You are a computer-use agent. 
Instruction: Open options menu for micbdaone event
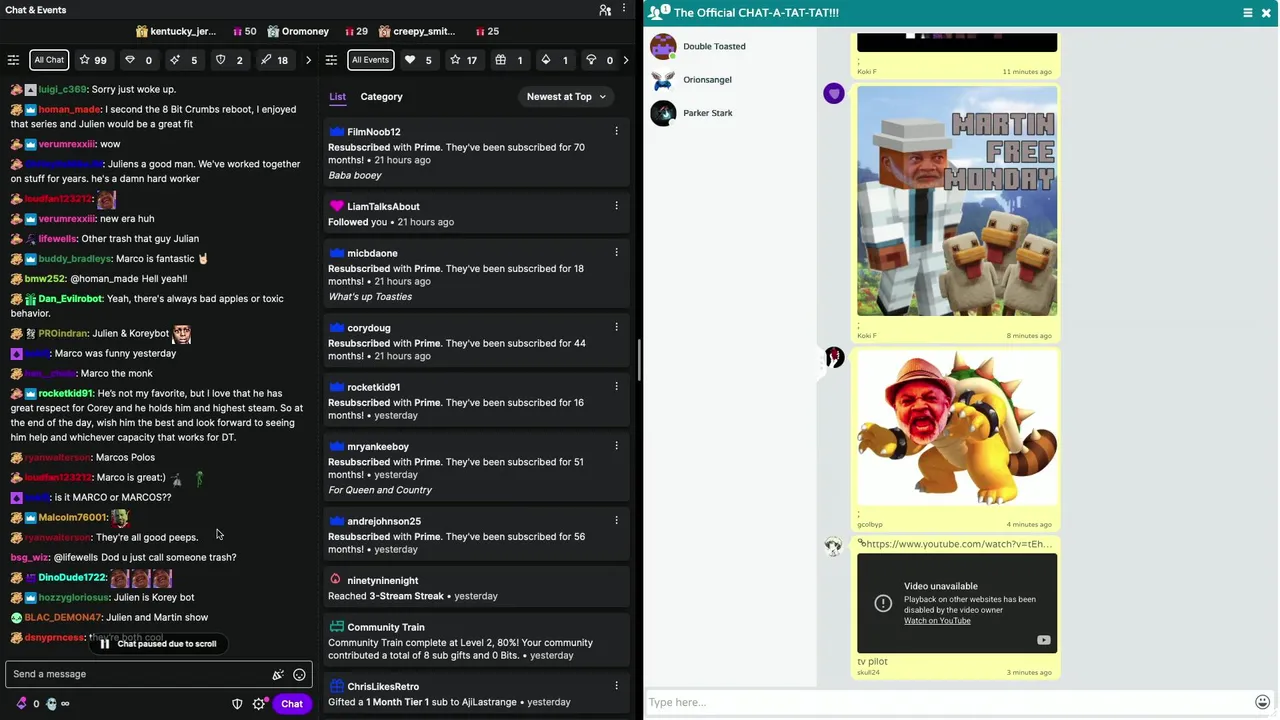[616, 253]
